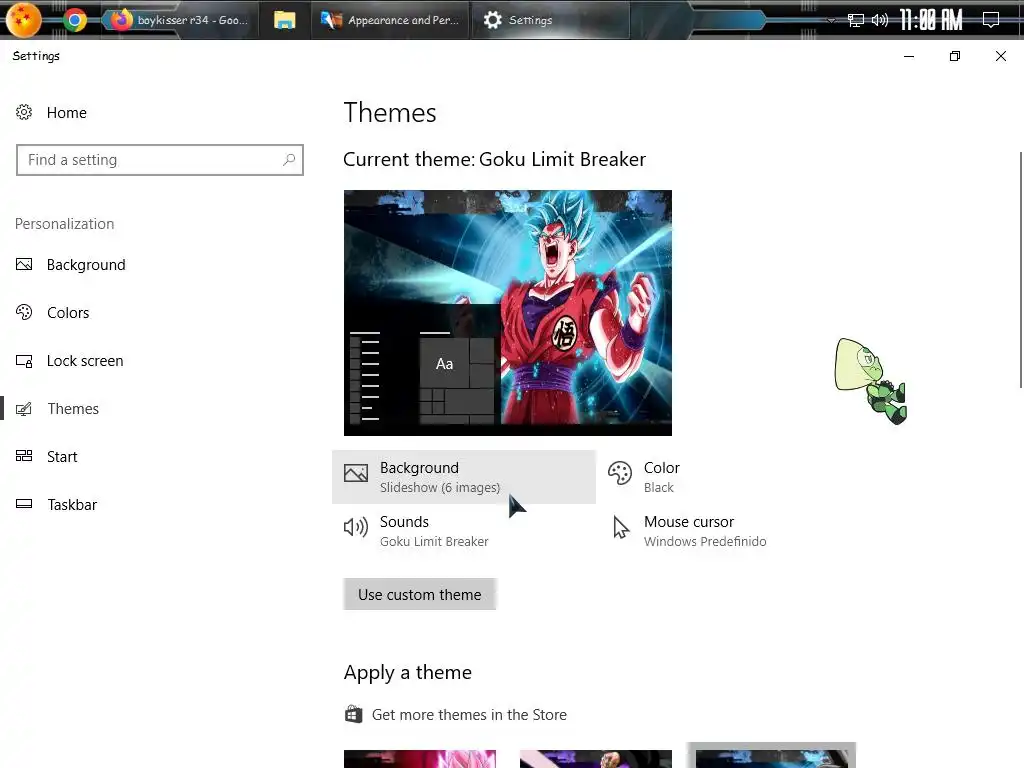Minimize the Settings window
1024x768 pixels.
(x=908, y=56)
